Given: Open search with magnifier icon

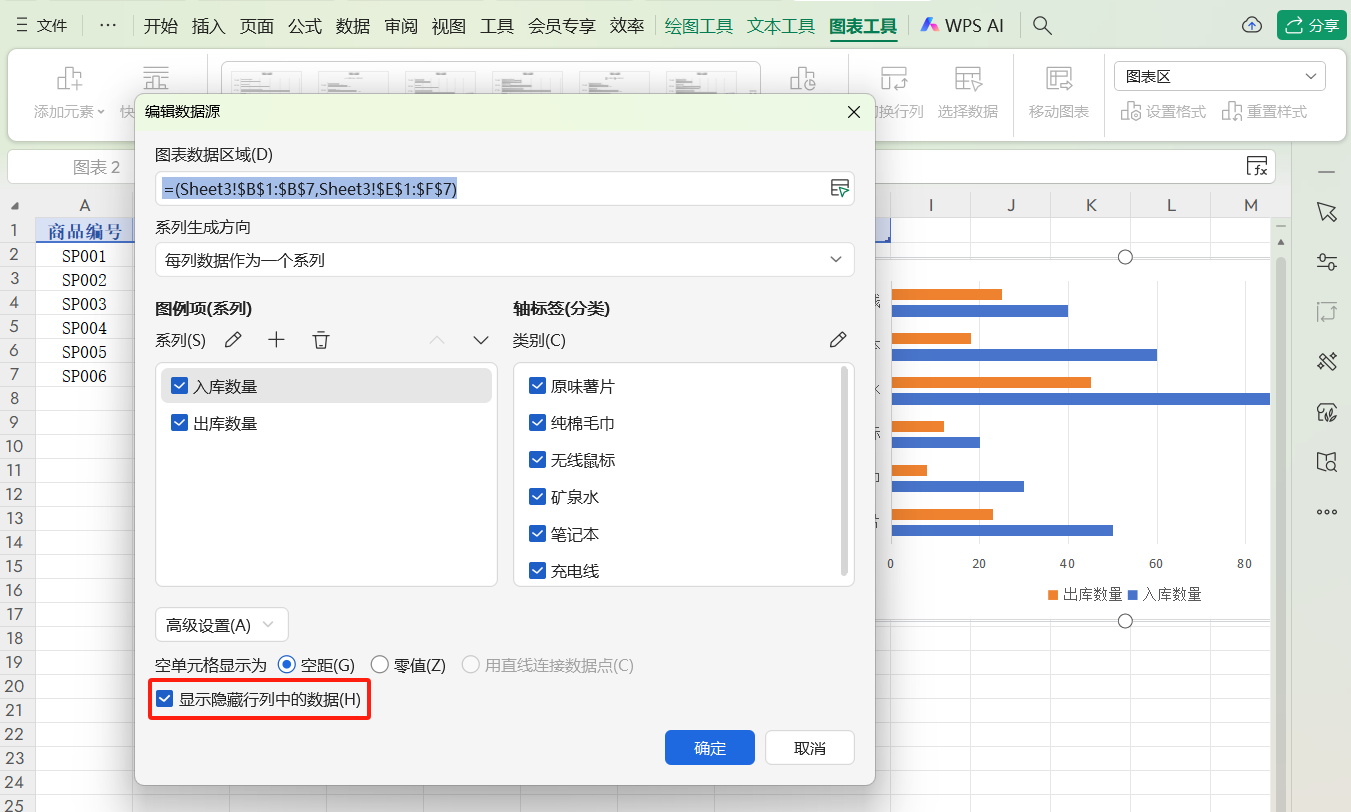Looking at the screenshot, I should (x=1042, y=26).
